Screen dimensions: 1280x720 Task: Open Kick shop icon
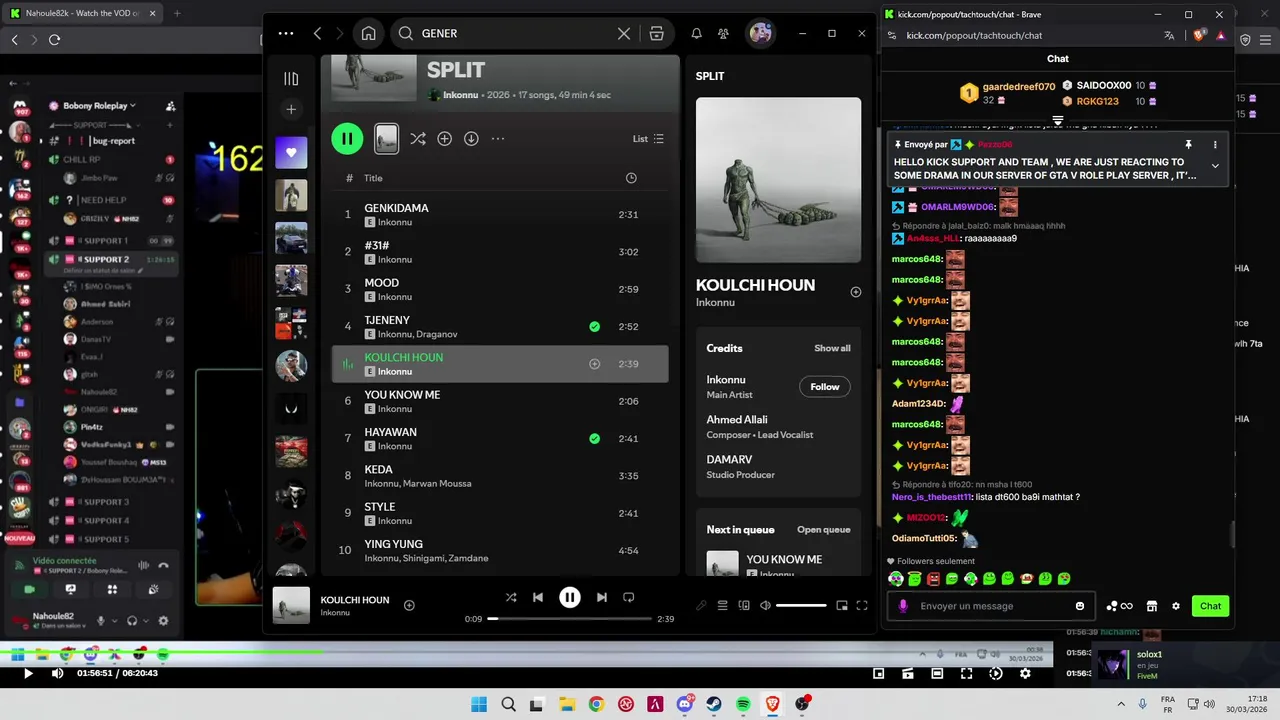tap(1151, 606)
